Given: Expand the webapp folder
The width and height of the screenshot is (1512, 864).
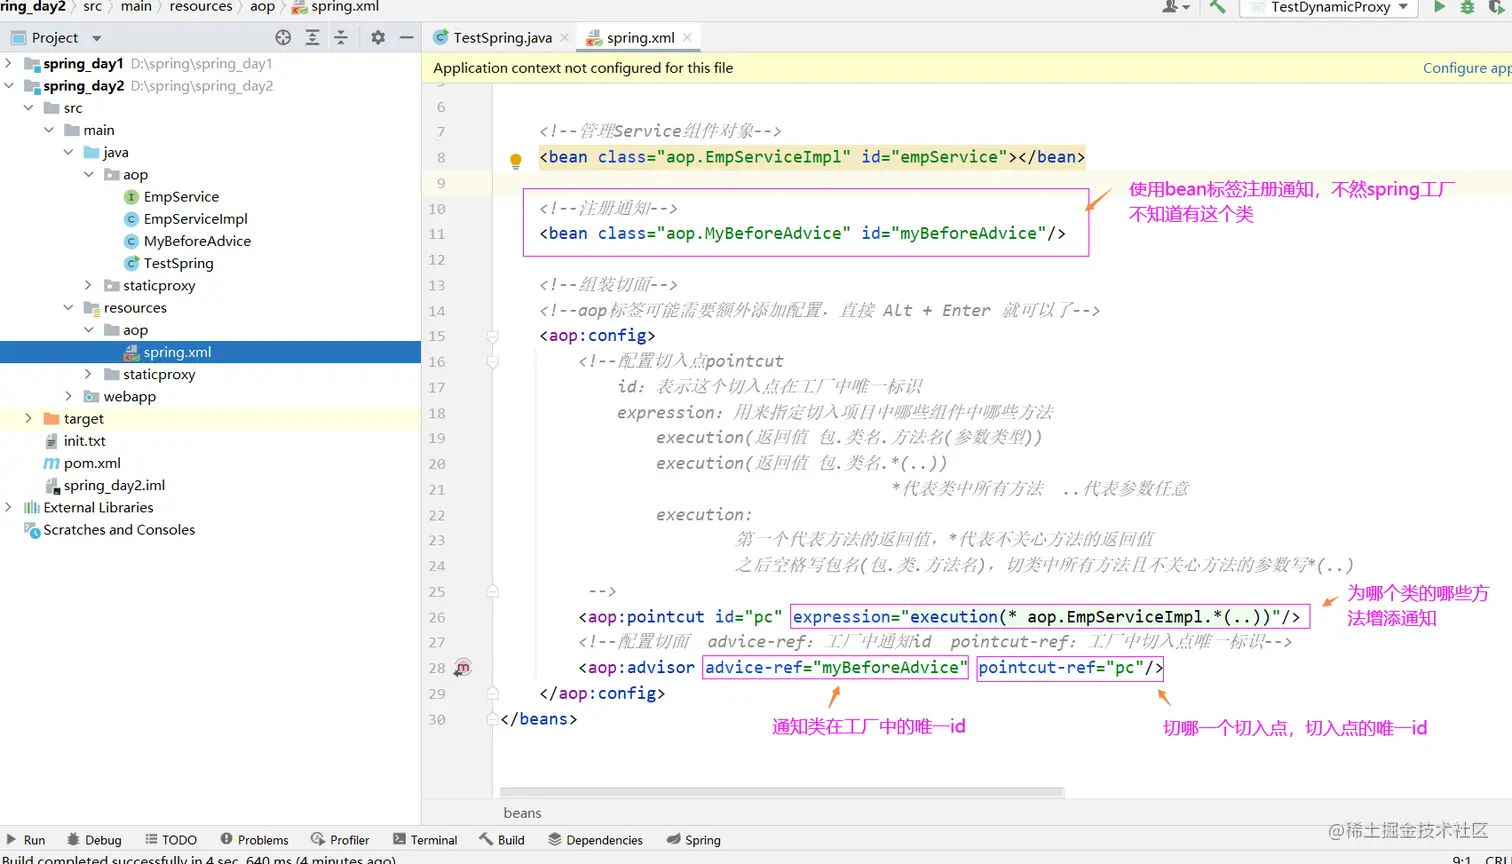Looking at the screenshot, I should [69, 396].
